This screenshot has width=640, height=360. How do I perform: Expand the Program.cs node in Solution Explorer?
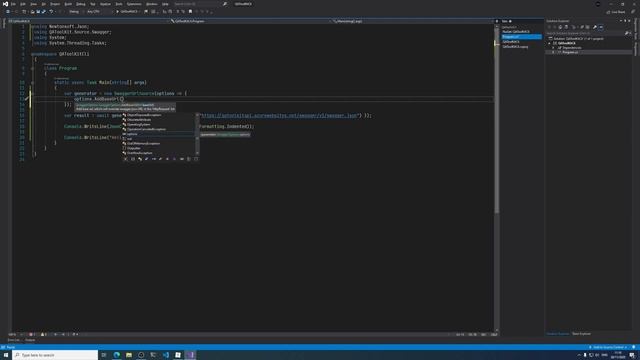pyautogui.click(x=553, y=52)
